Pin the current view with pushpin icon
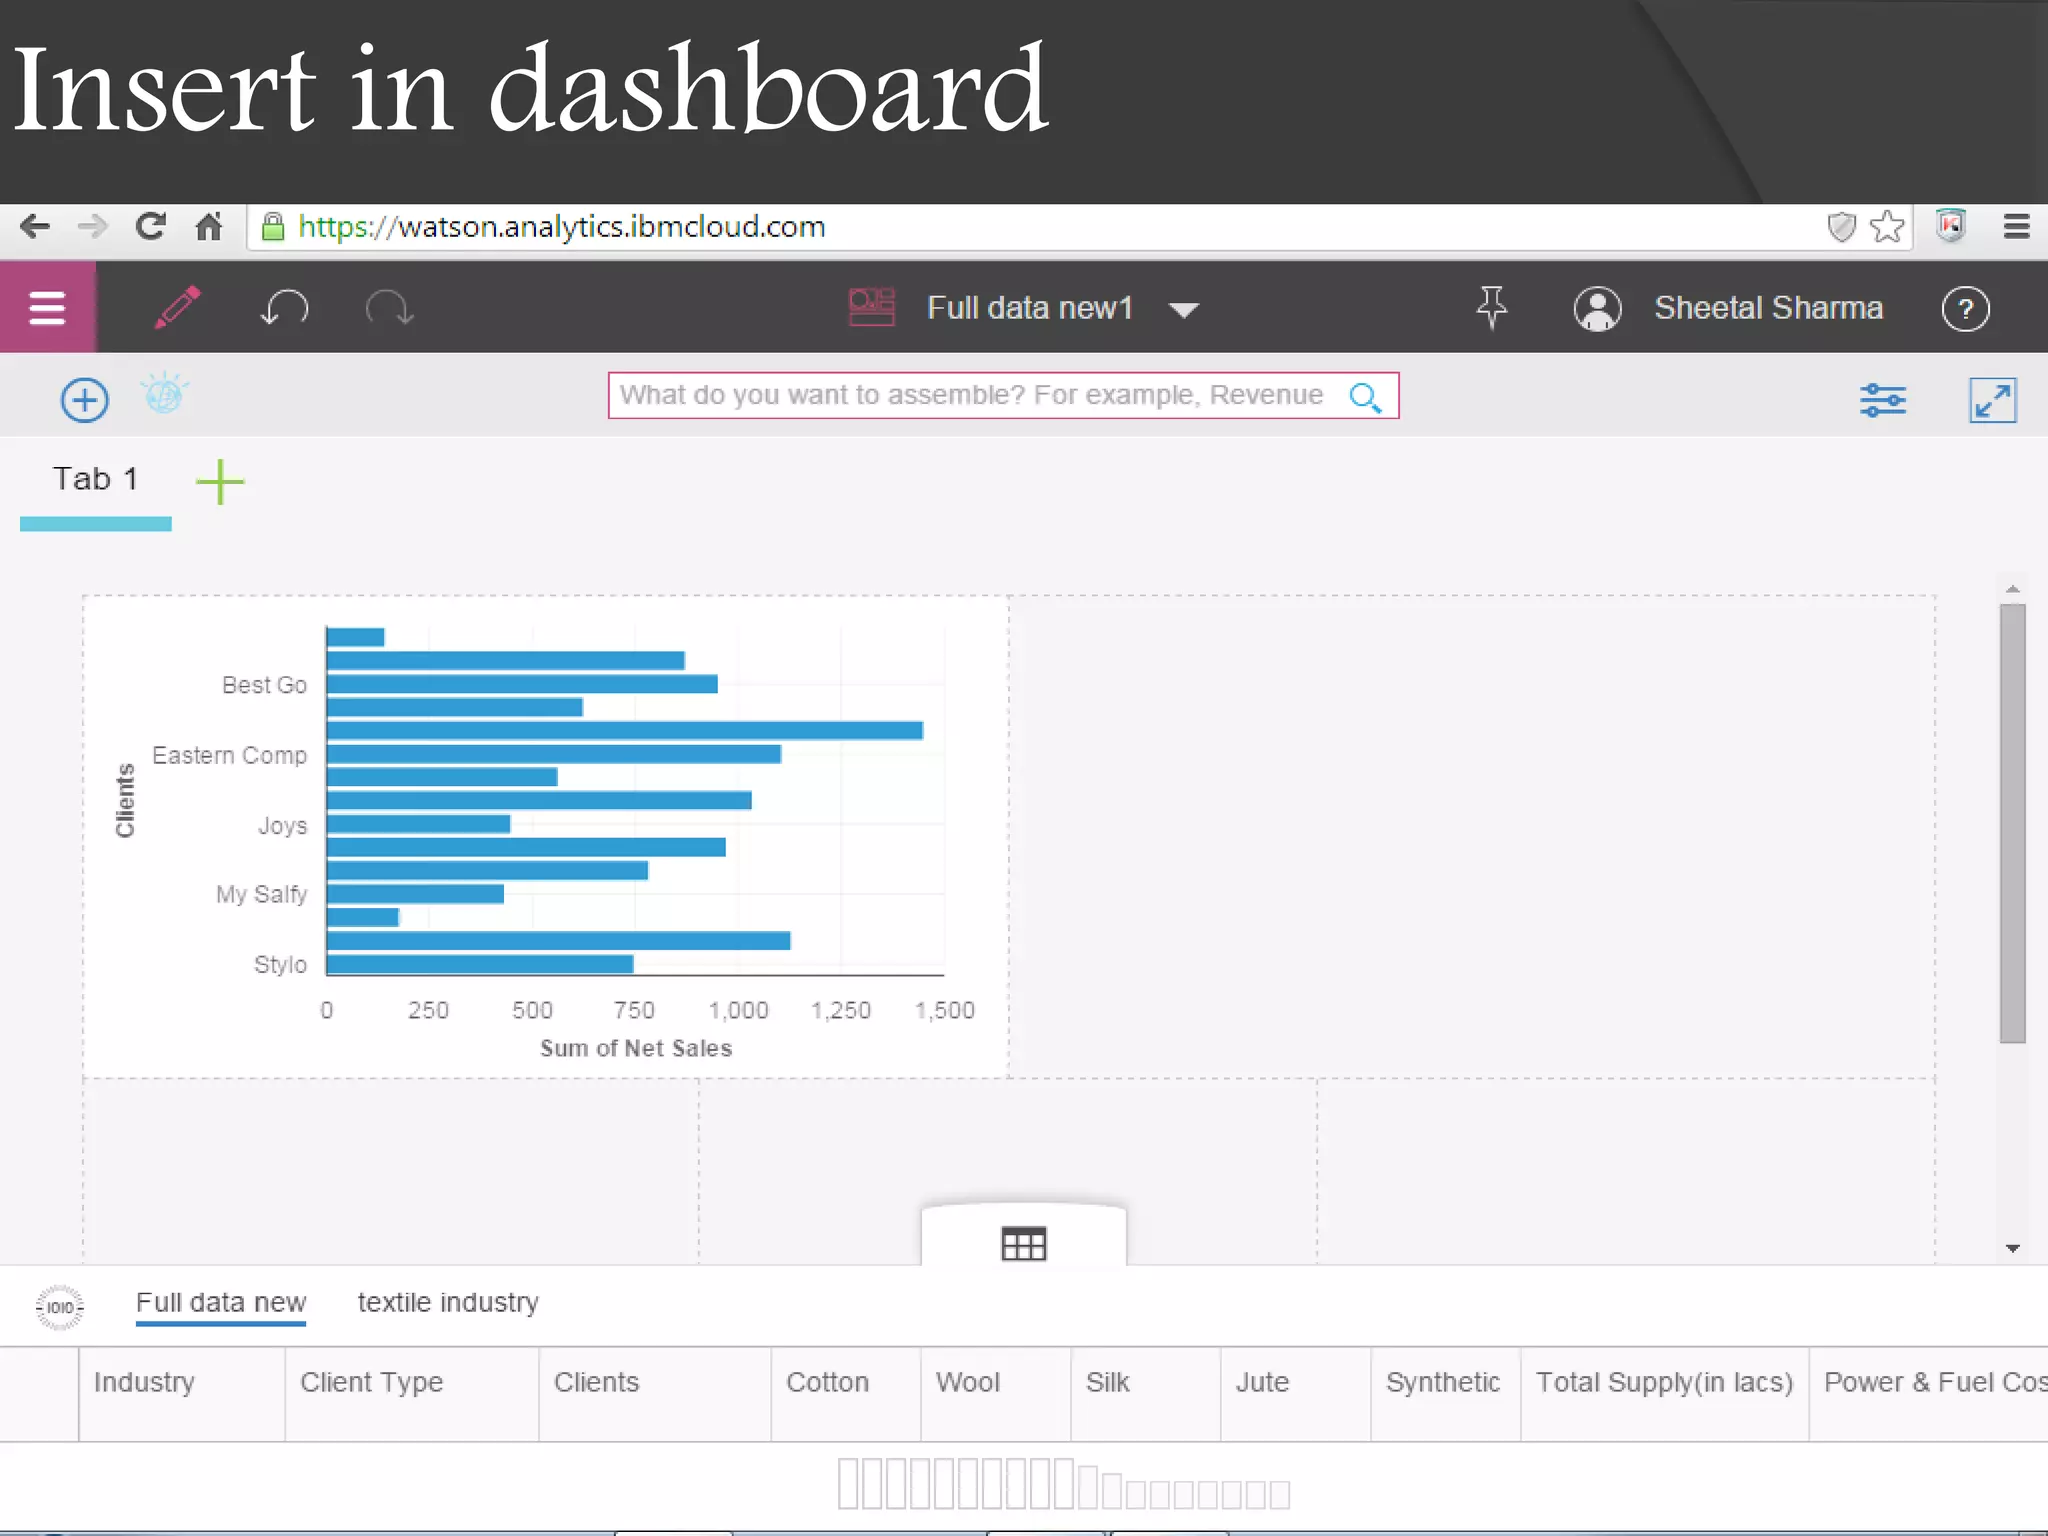The width and height of the screenshot is (2048, 1536). (1491, 308)
